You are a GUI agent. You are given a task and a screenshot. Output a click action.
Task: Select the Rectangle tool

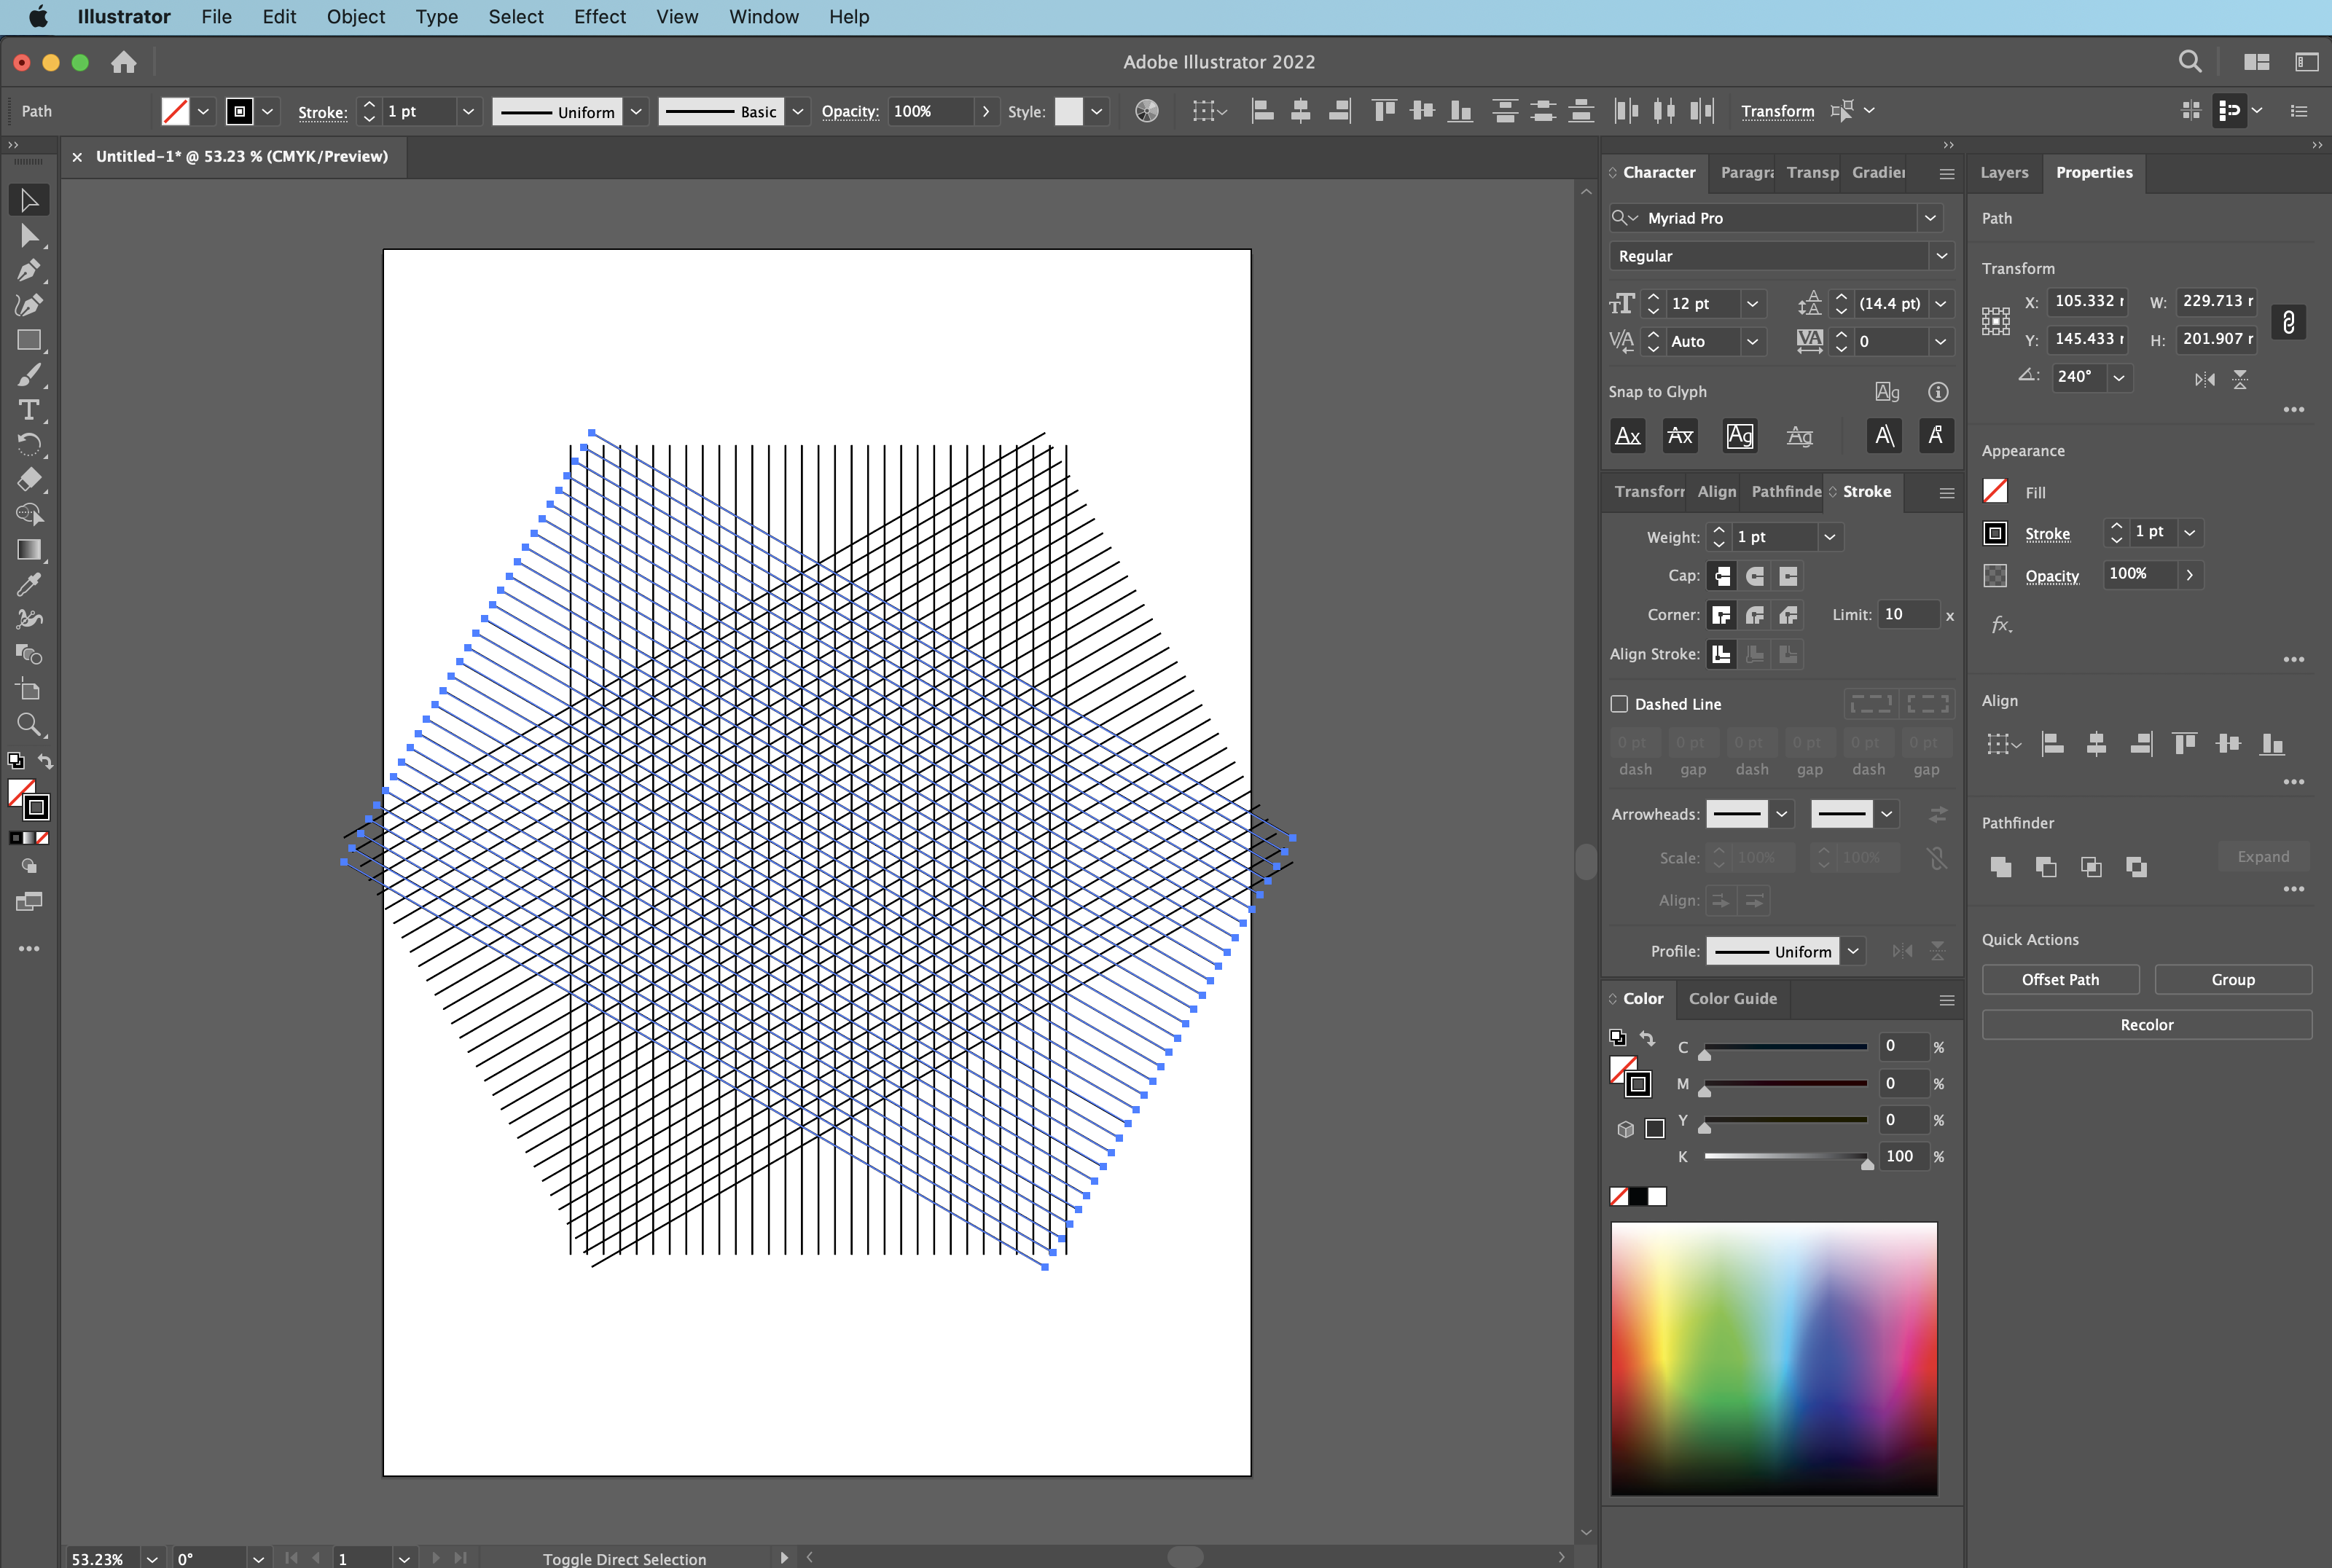click(29, 340)
